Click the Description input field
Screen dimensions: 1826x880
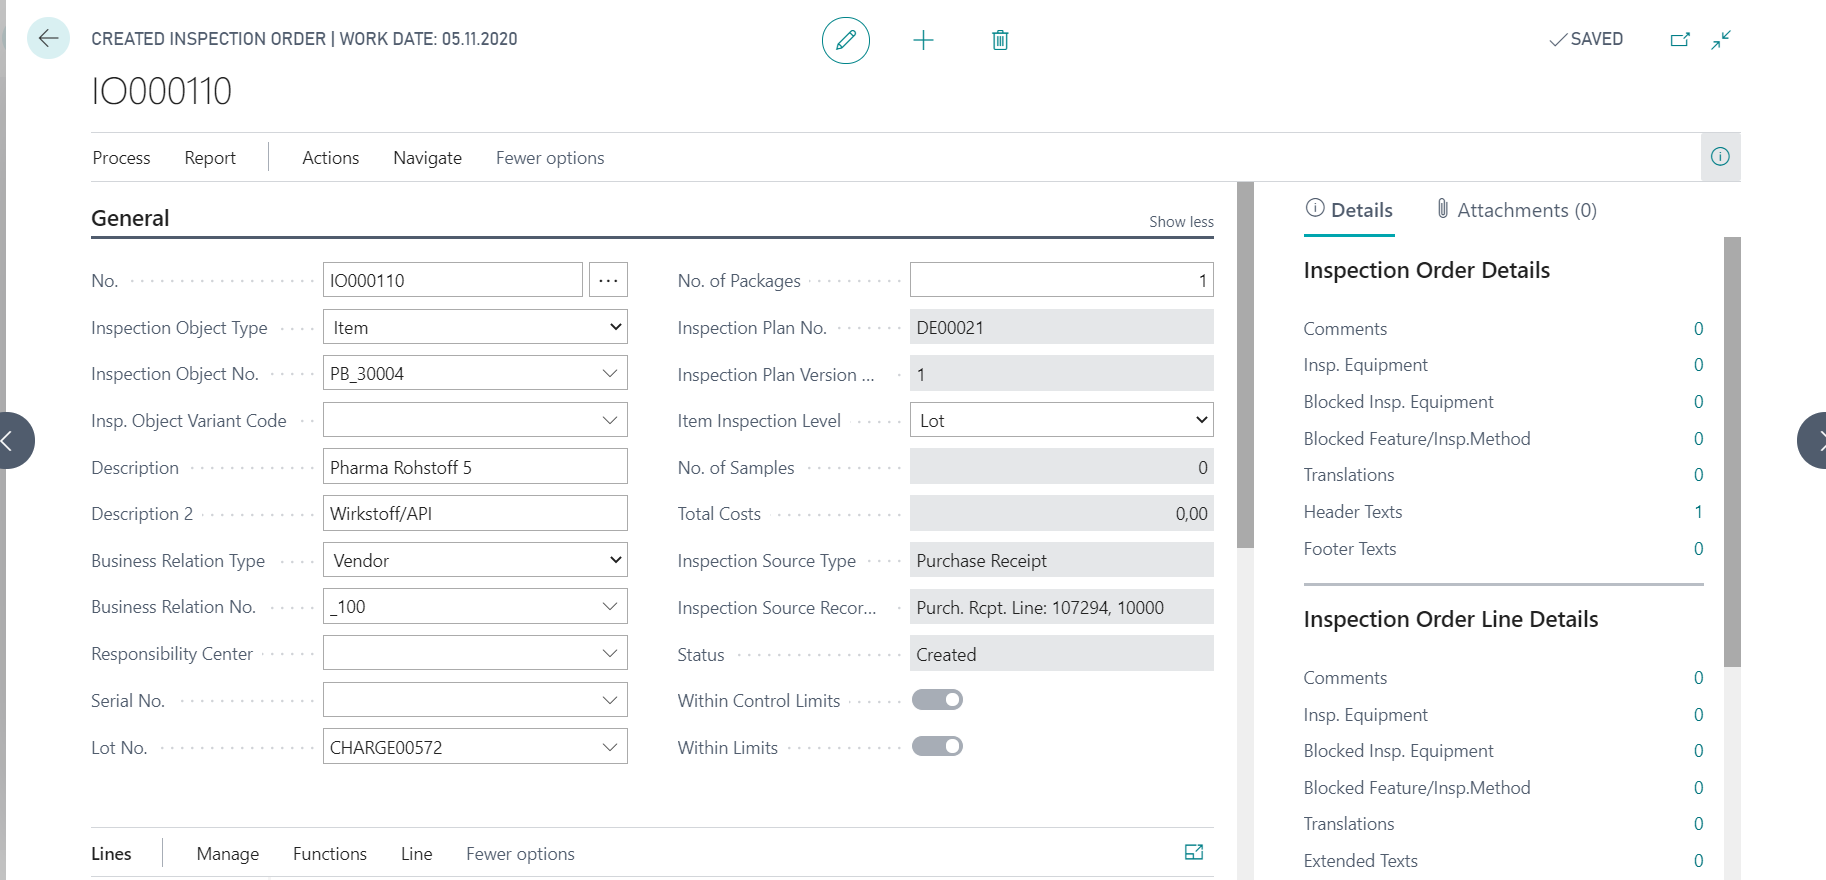tap(475, 467)
